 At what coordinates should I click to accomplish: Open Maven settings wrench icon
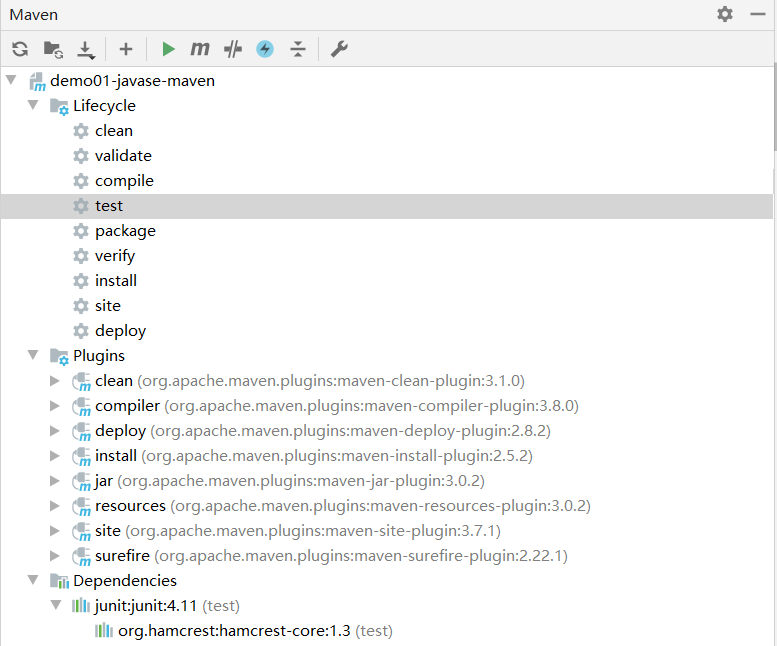(x=339, y=49)
